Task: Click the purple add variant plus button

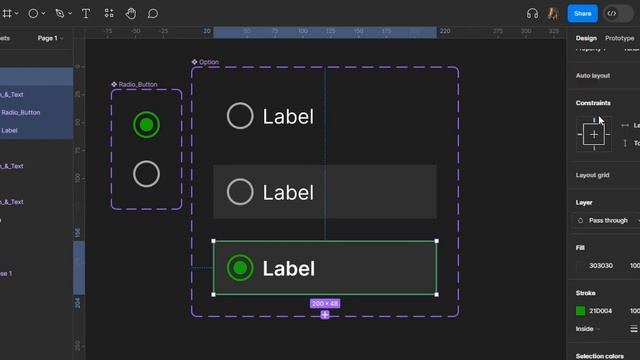Action: click(x=325, y=315)
